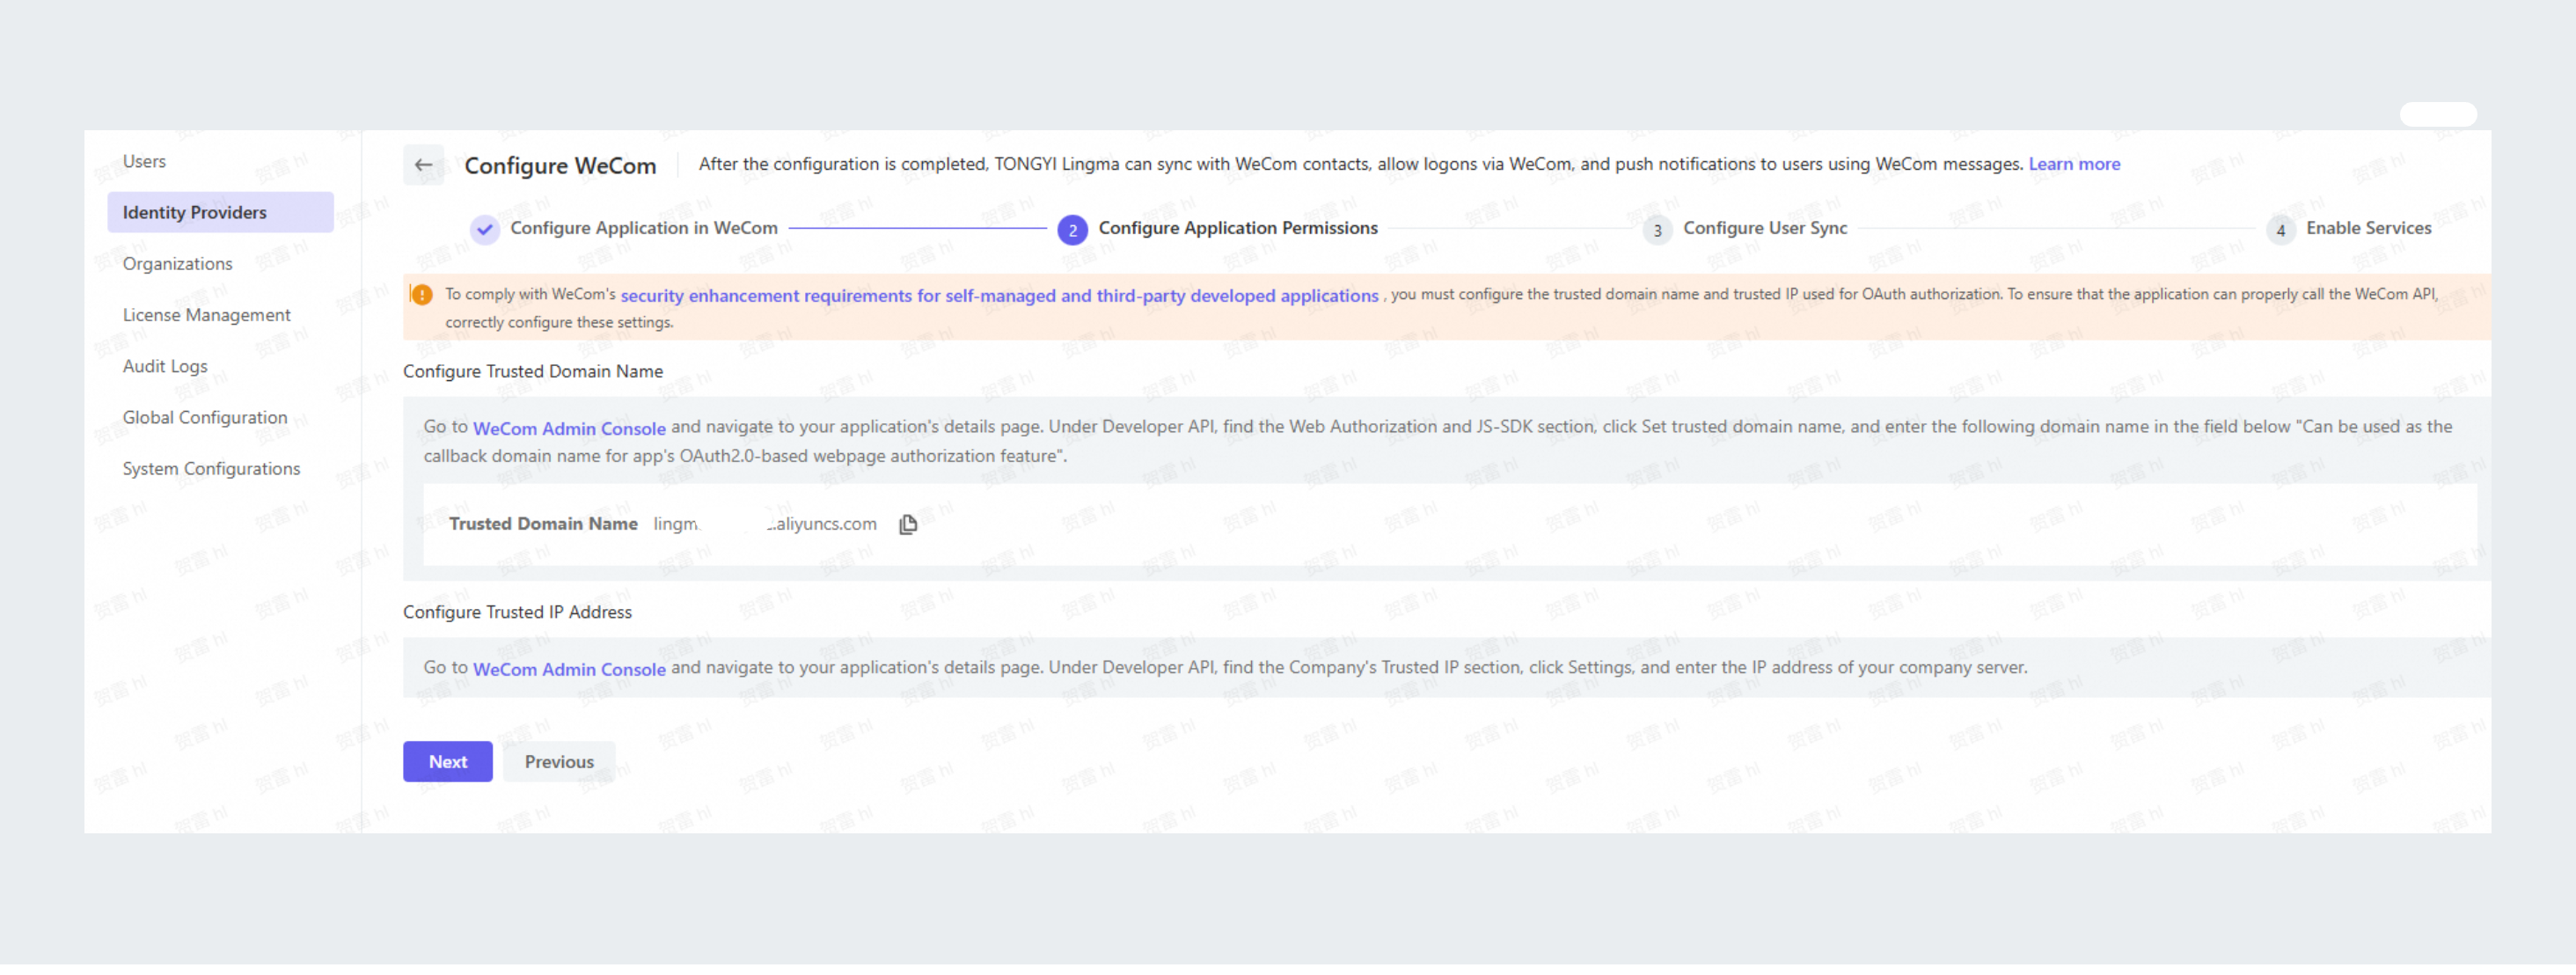Open the security enhancement requirements link
The width and height of the screenshot is (2576, 975).
pos(999,295)
